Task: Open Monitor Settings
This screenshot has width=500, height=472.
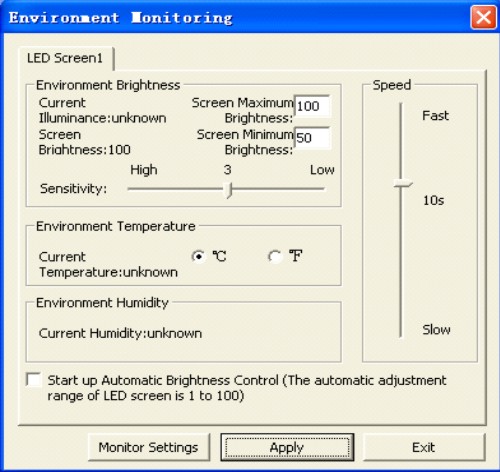Action: tap(148, 447)
